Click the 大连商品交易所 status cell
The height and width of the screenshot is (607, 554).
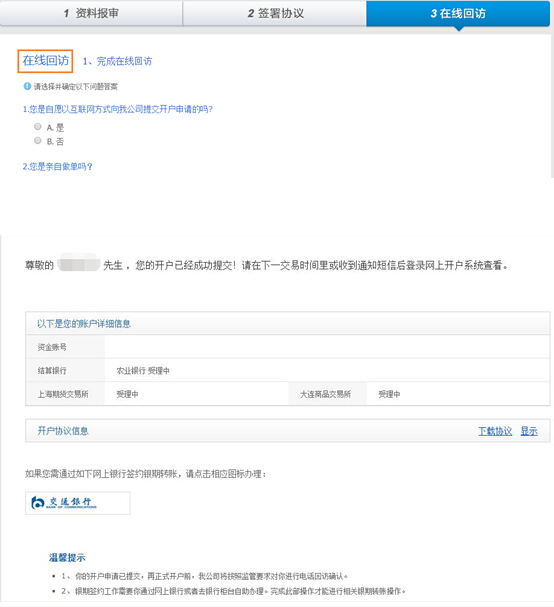click(458, 394)
